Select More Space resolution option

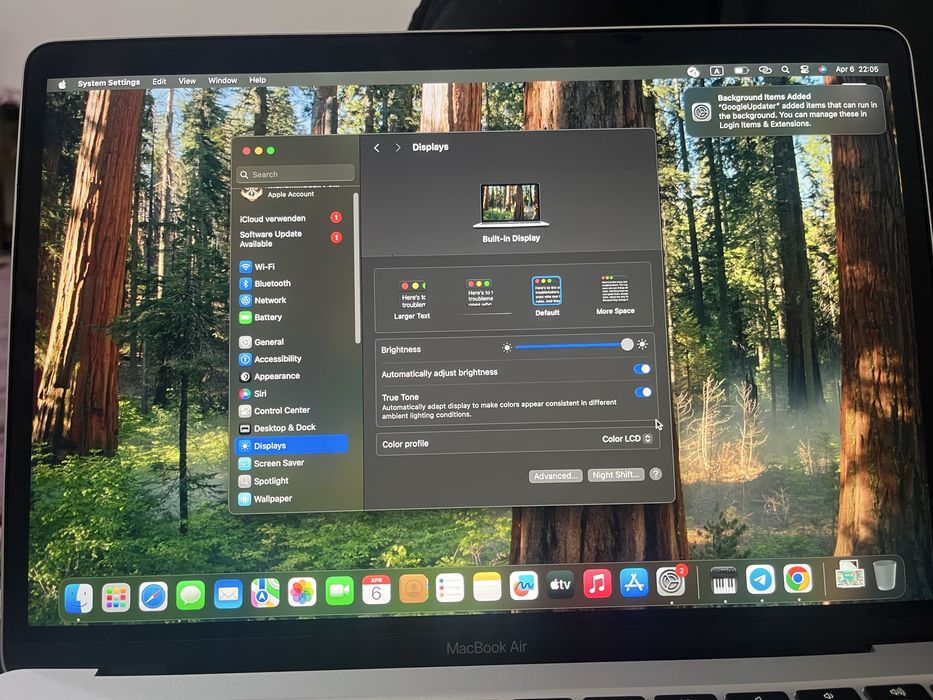tap(615, 294)
